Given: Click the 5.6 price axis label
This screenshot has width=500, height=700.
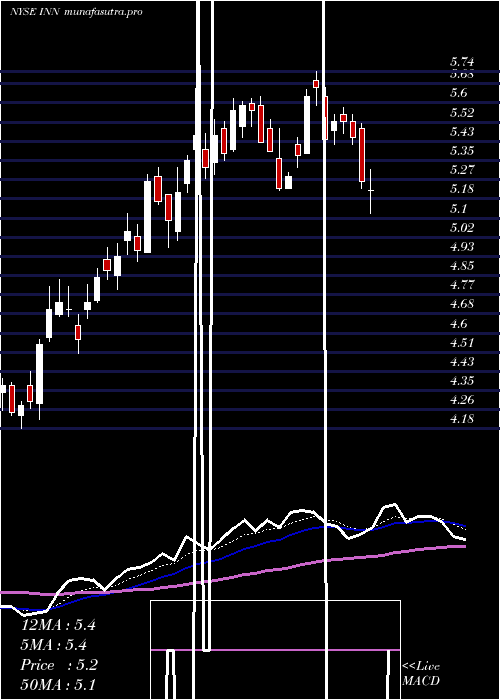Looking at the screenshot, I should (458, 93).
